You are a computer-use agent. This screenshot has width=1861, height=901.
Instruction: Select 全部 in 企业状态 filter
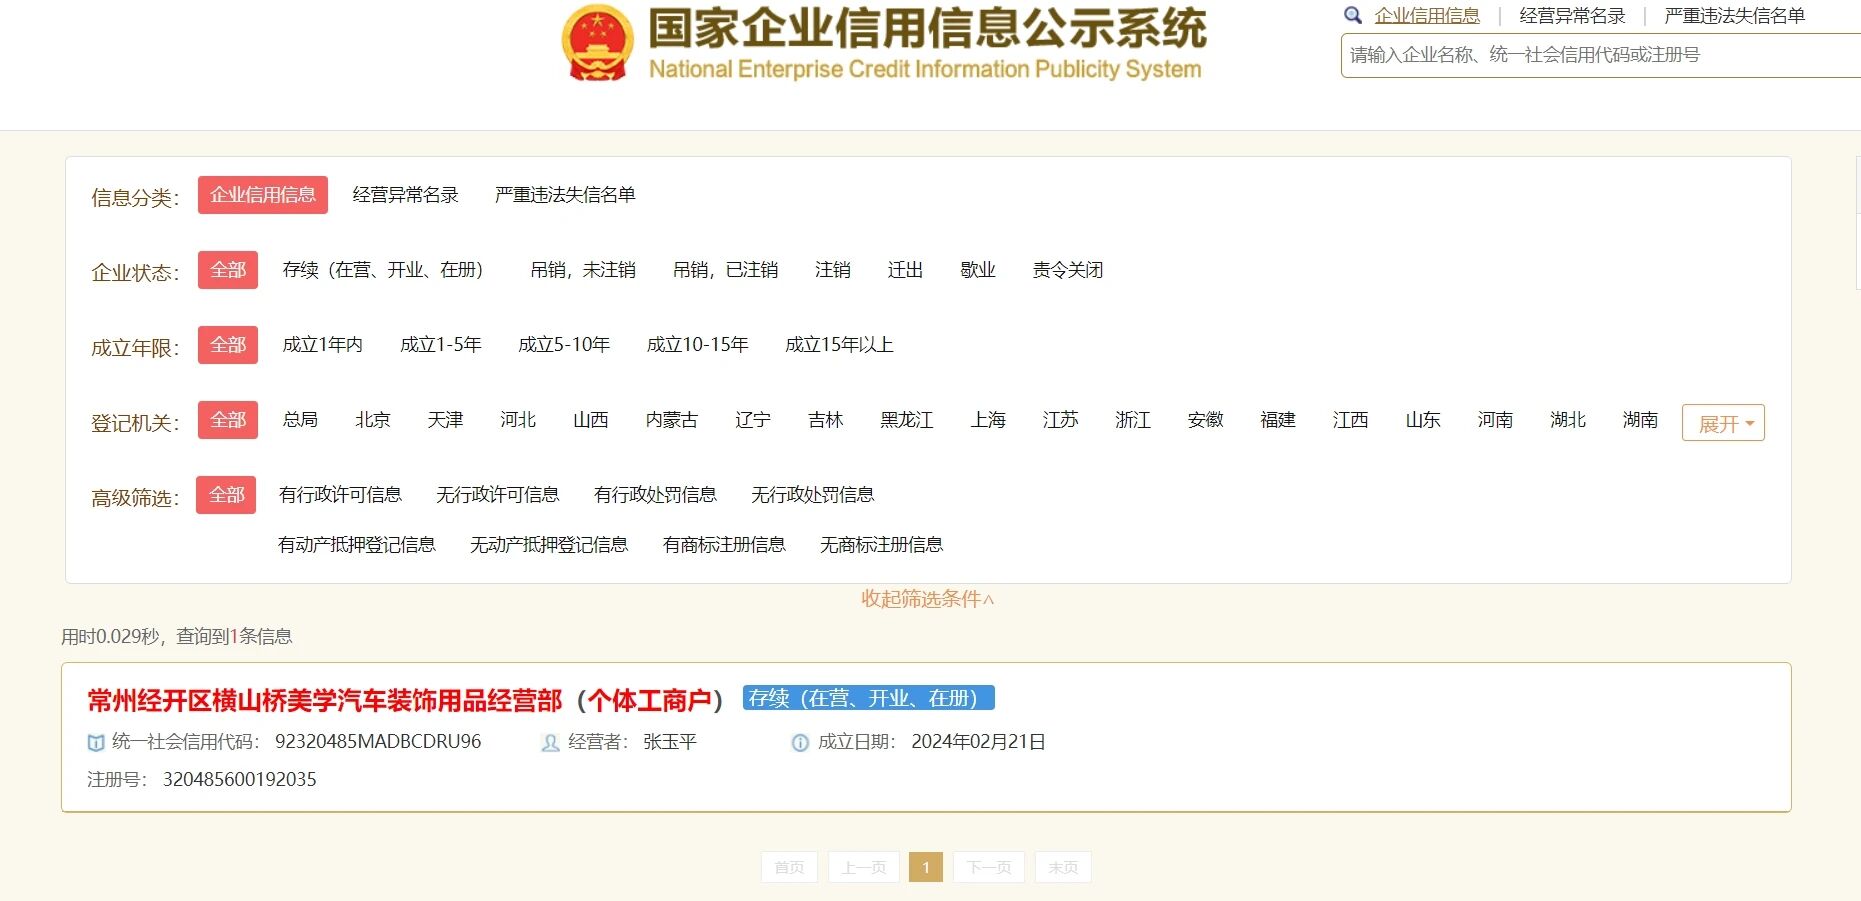228,270
